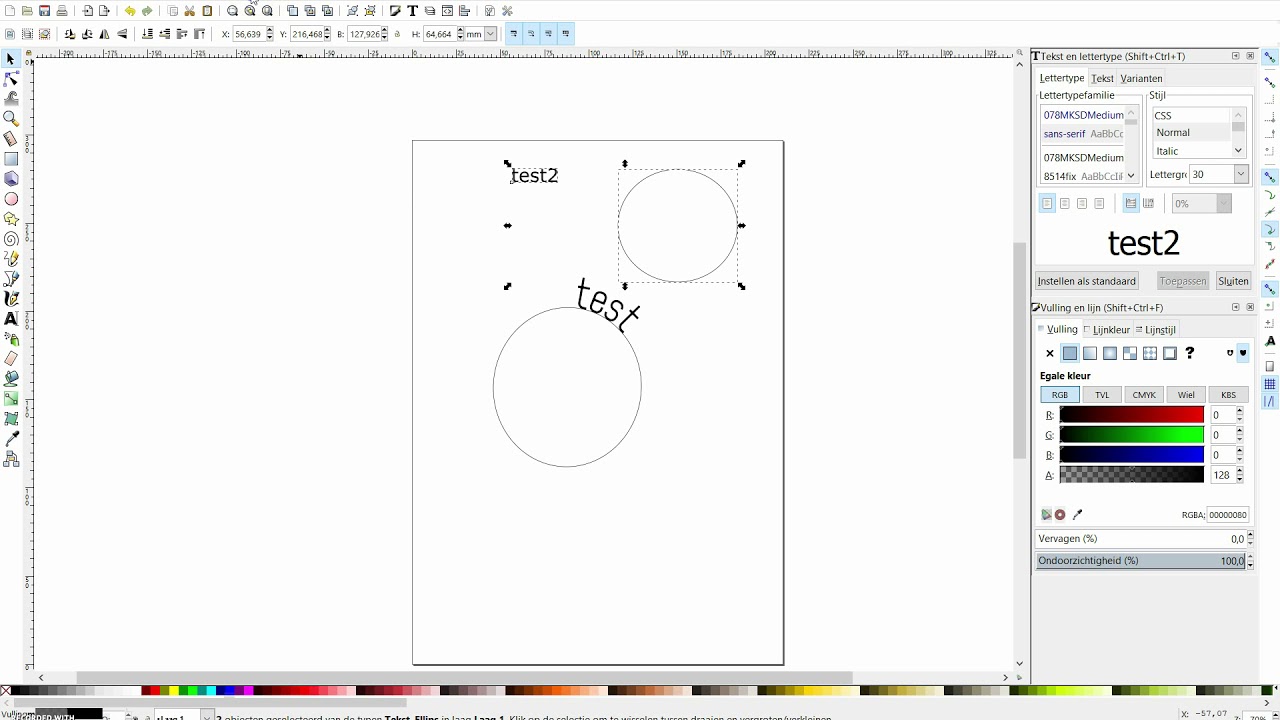Click the RGBA hex value field
Screen dimensions: 1280x720
click(x=1227, y=515)
